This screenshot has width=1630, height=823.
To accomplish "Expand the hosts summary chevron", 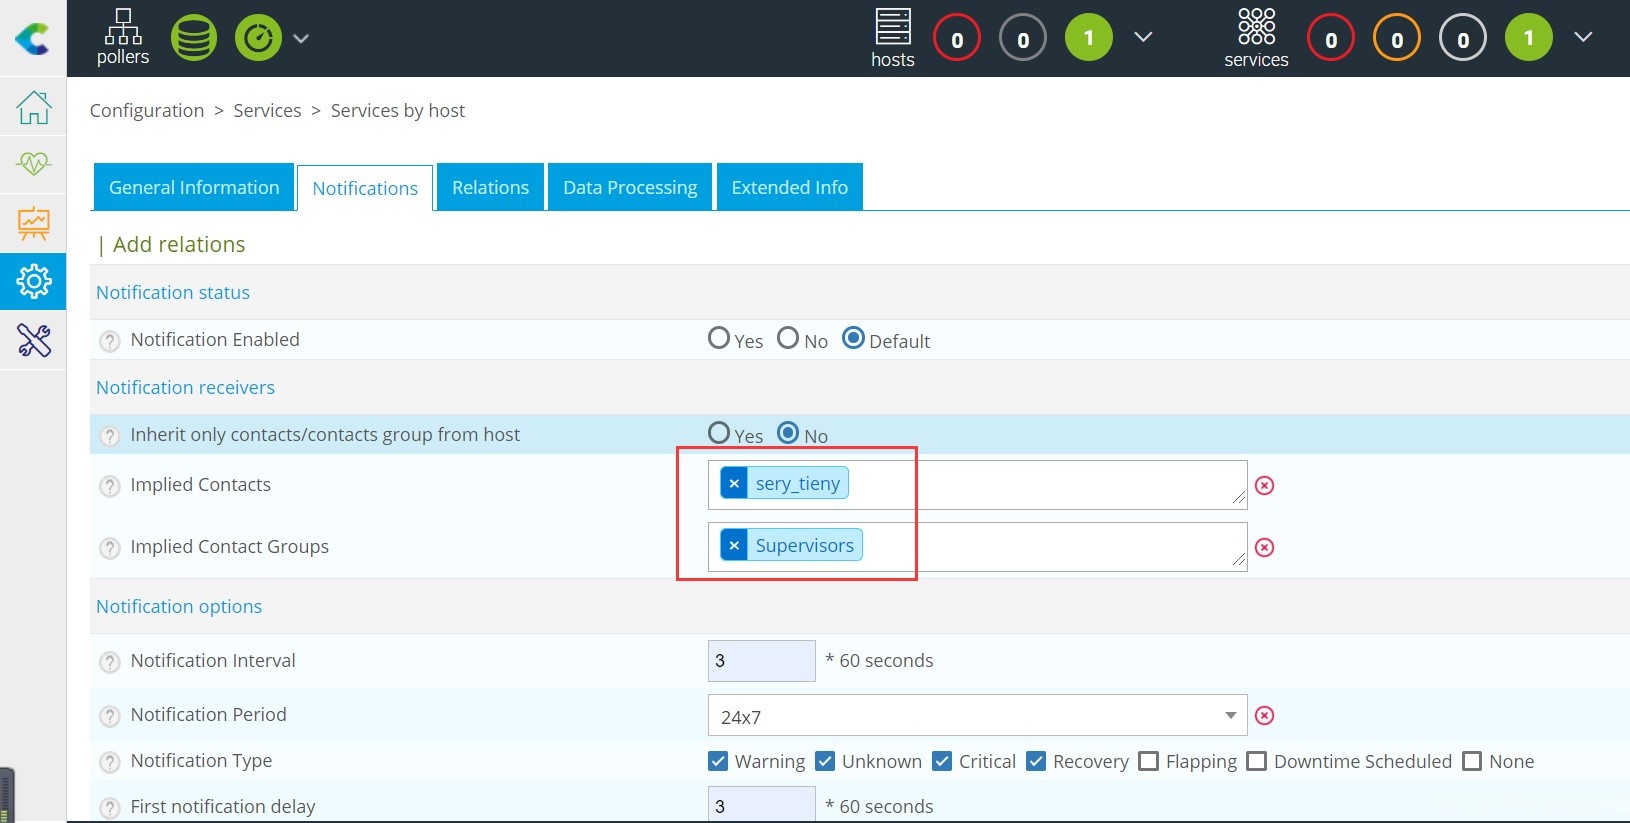I will (1143, 37).
